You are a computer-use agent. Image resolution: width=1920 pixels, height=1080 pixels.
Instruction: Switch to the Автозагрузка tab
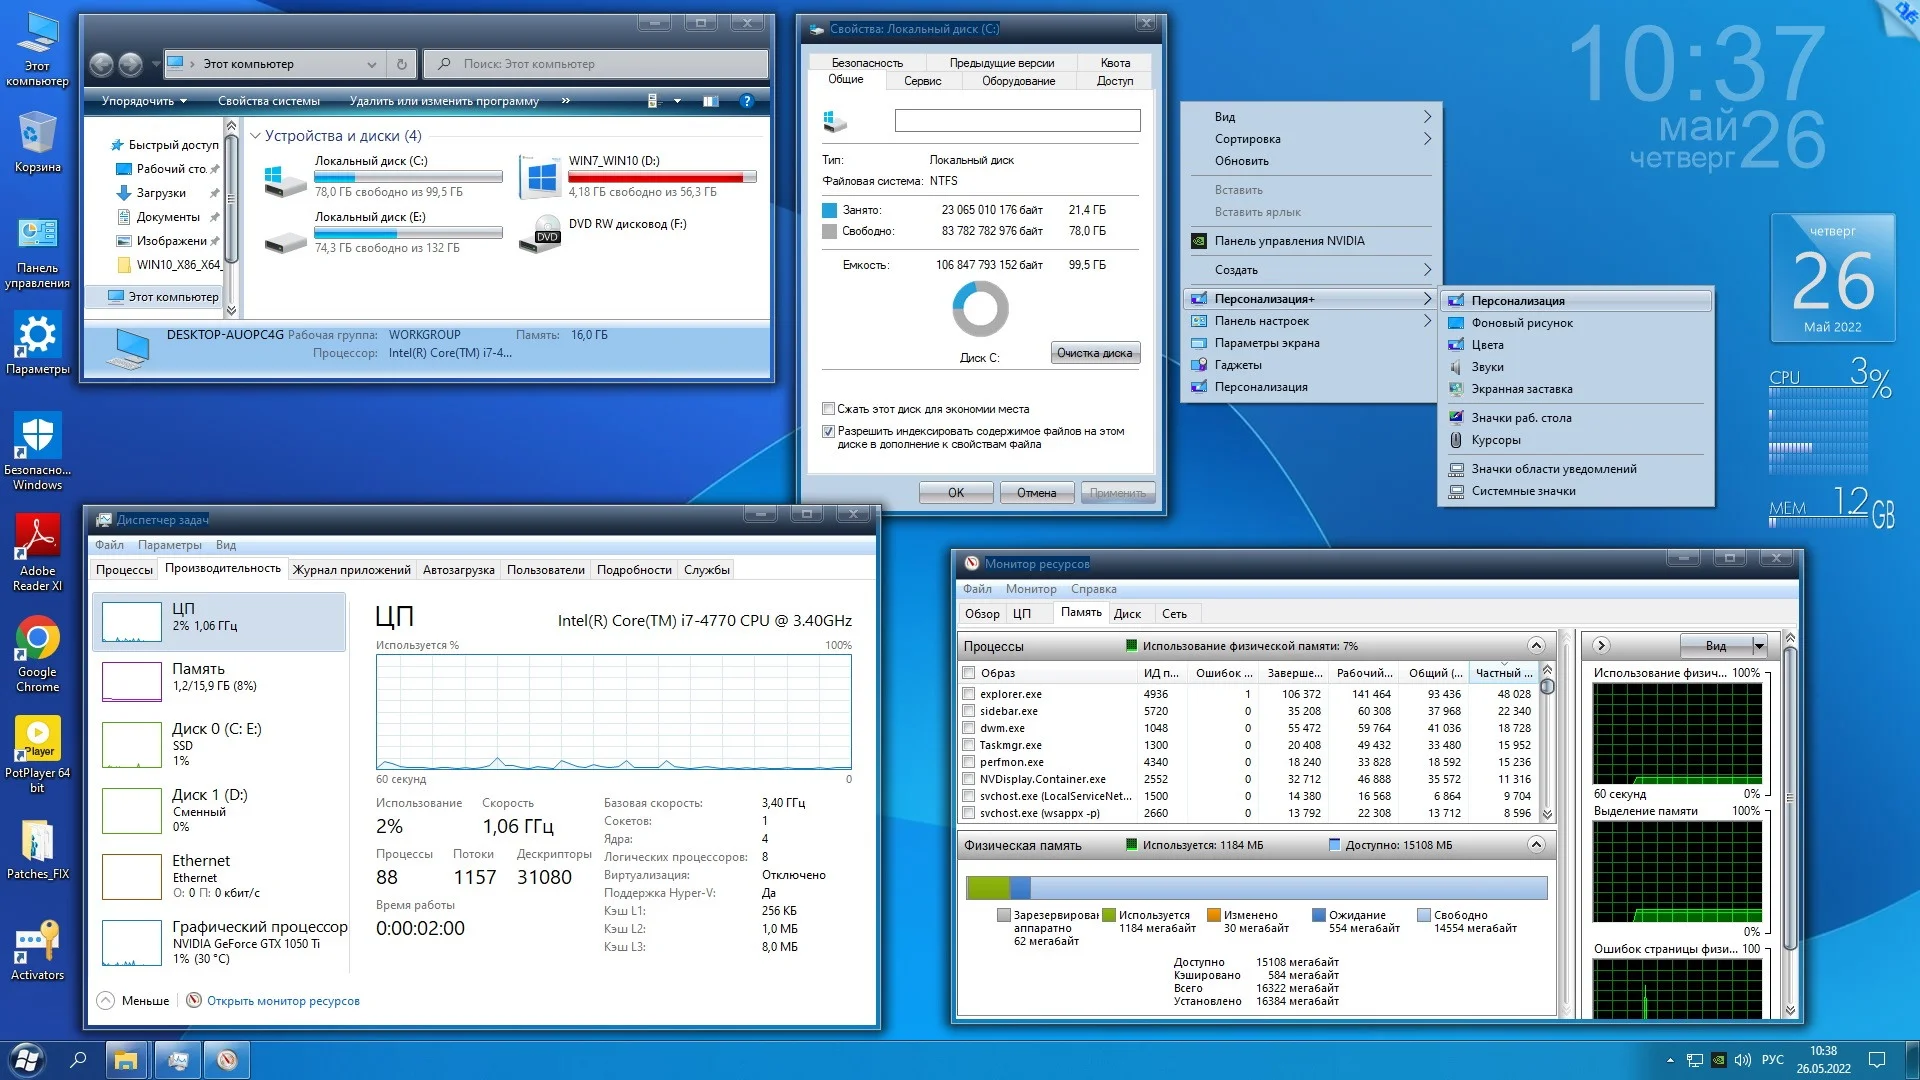coord(458,570)
